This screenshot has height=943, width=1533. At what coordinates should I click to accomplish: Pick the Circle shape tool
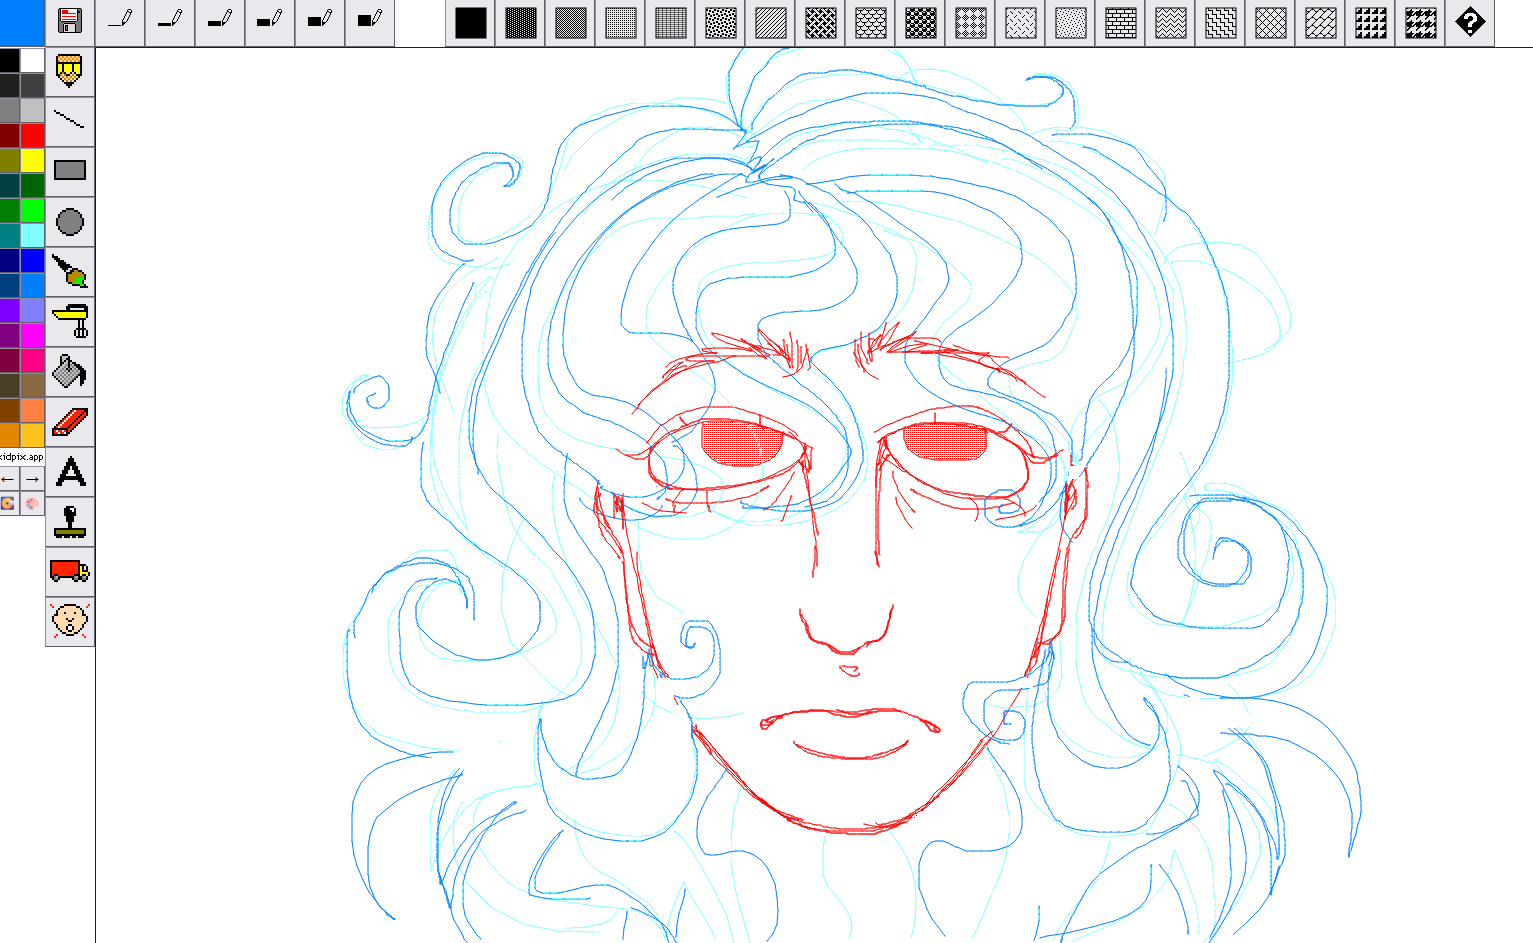pos(70,222)
